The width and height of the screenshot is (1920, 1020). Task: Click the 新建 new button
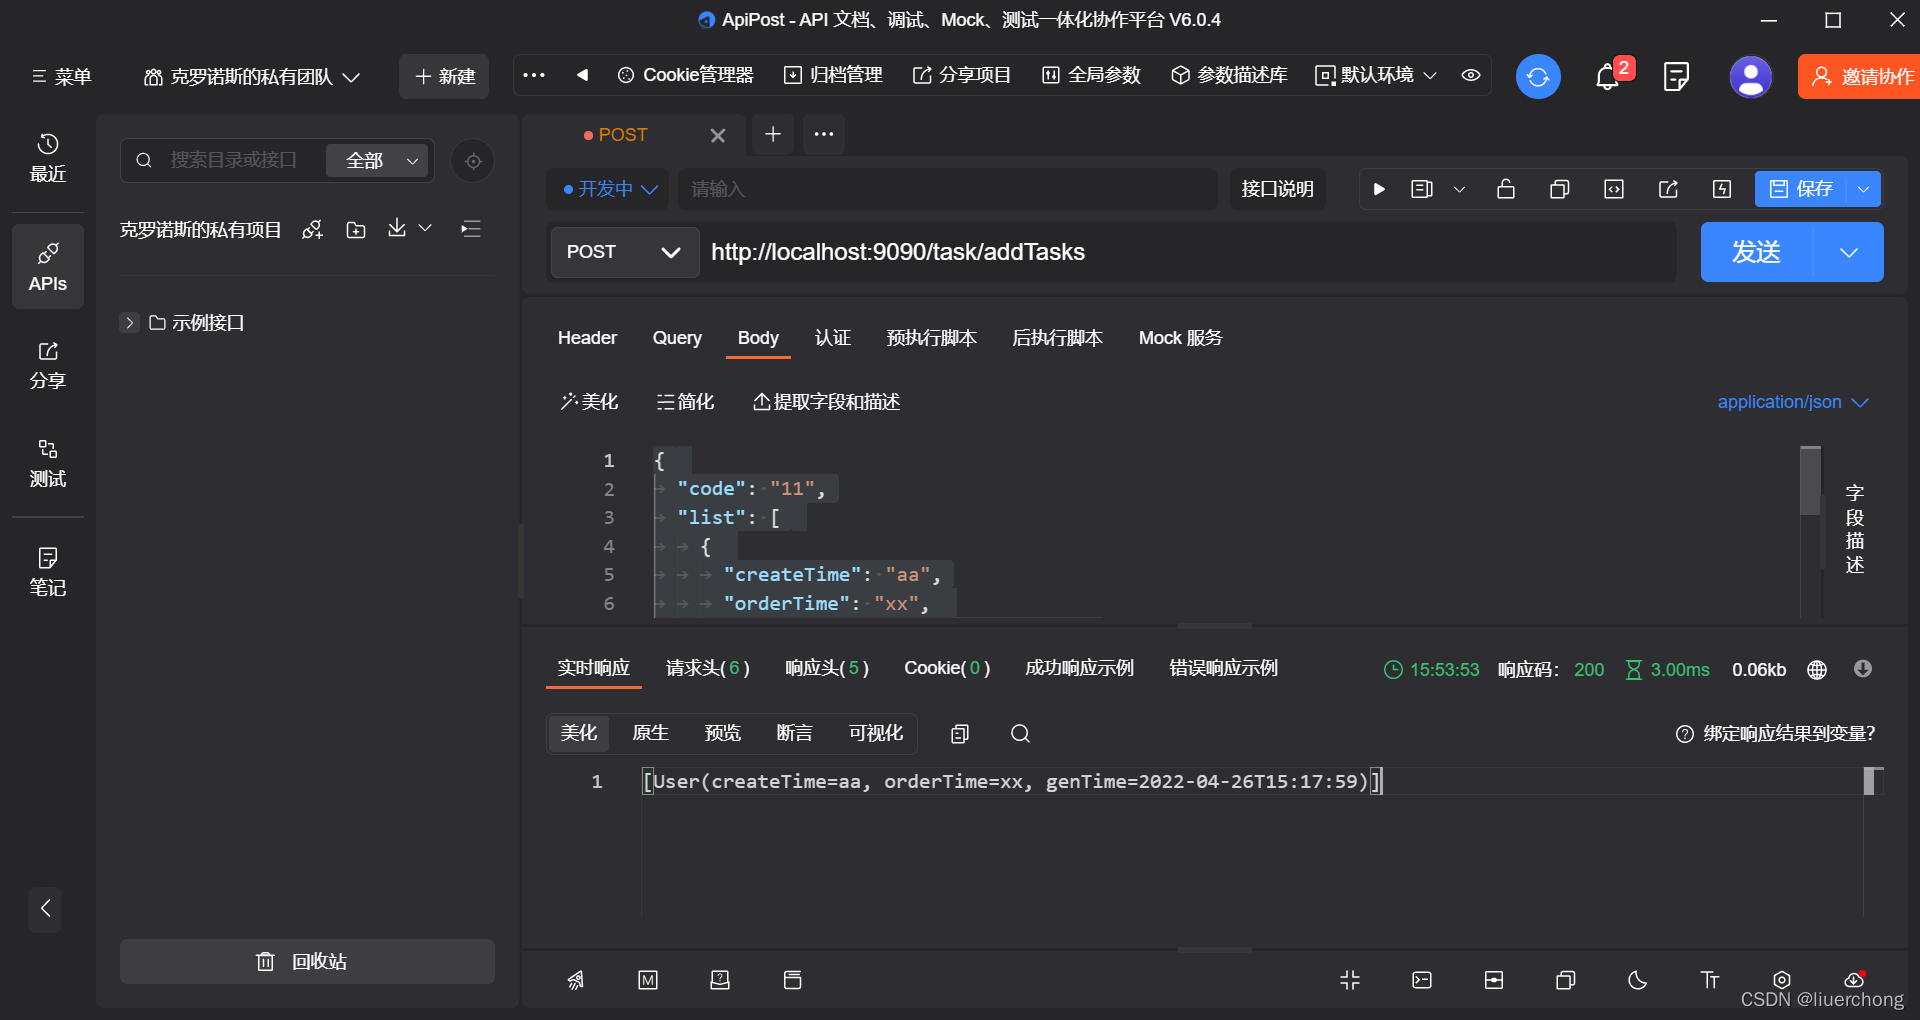click(x=444, y=77)
